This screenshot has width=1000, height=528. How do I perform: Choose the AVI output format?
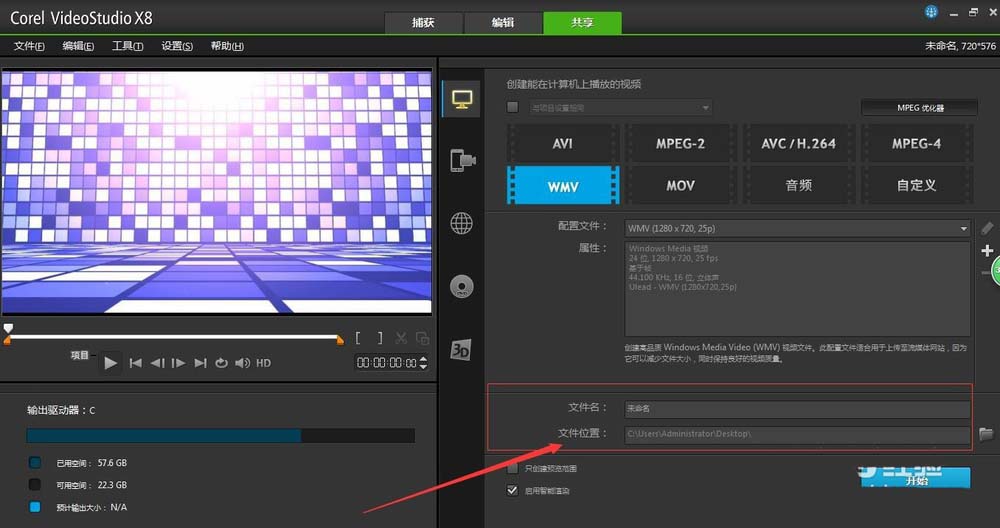tap(562, 143)
